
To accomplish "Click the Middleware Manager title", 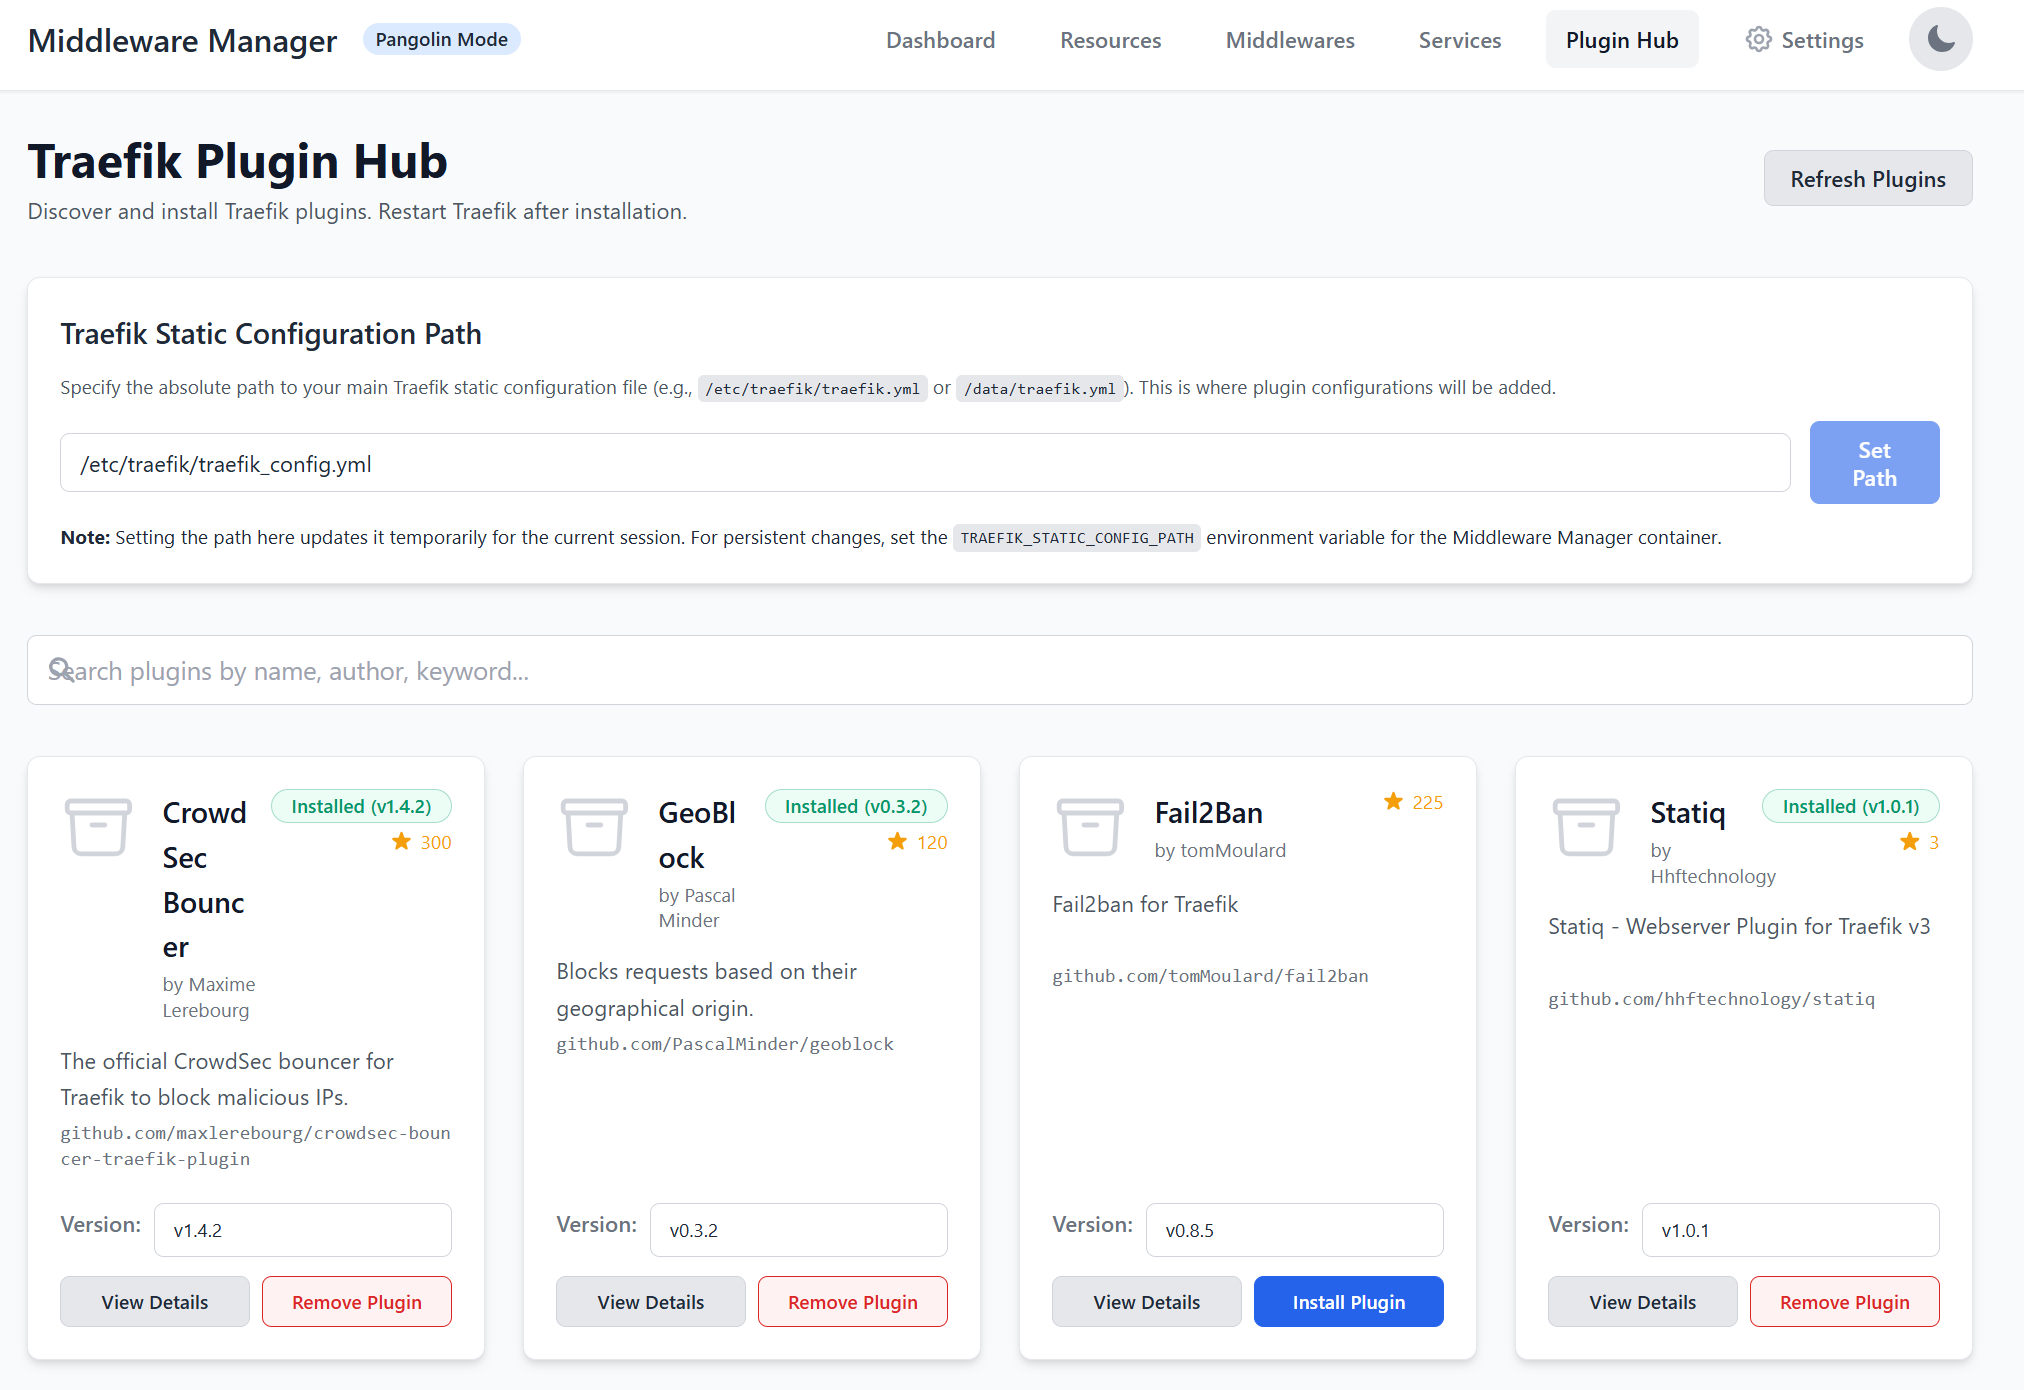I will tap(182, 41).
